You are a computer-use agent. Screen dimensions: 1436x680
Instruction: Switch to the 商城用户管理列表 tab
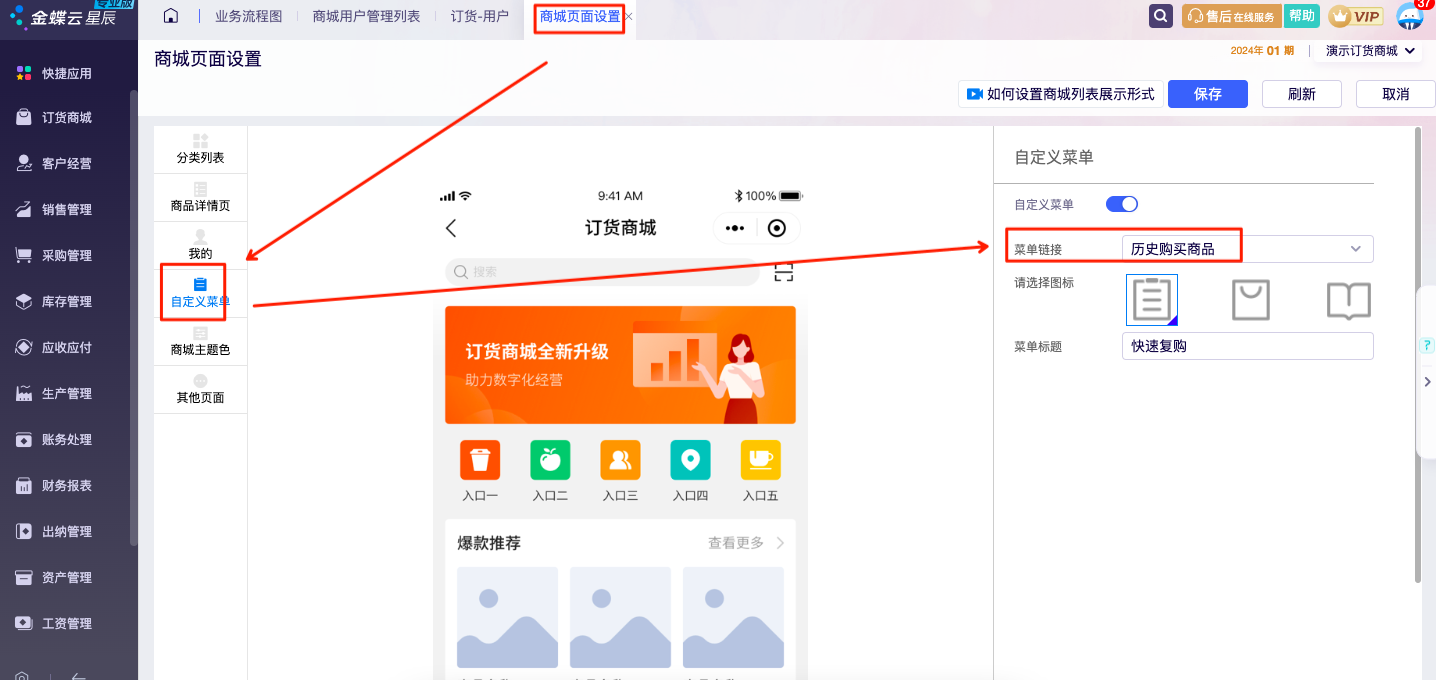click(366, 16)
